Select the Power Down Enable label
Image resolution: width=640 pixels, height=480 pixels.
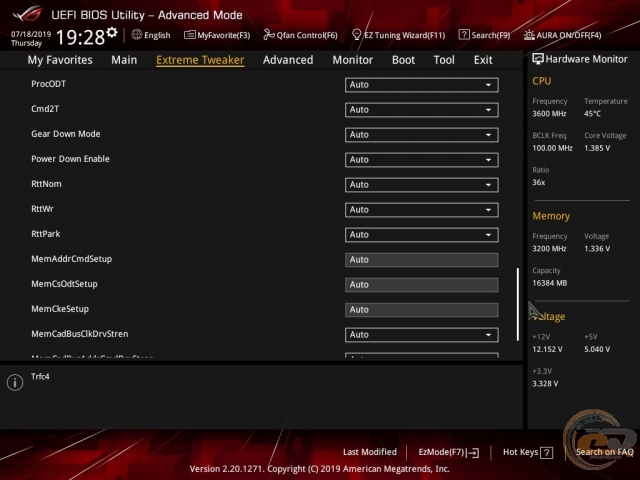point(70,159)
